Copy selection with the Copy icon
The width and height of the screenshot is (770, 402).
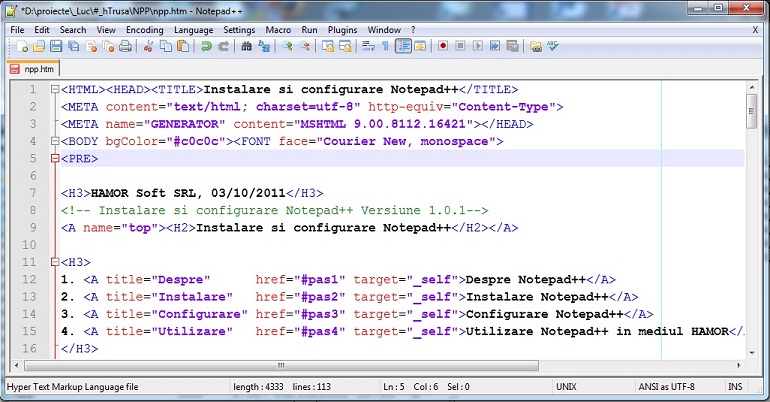tap(166, 46)
